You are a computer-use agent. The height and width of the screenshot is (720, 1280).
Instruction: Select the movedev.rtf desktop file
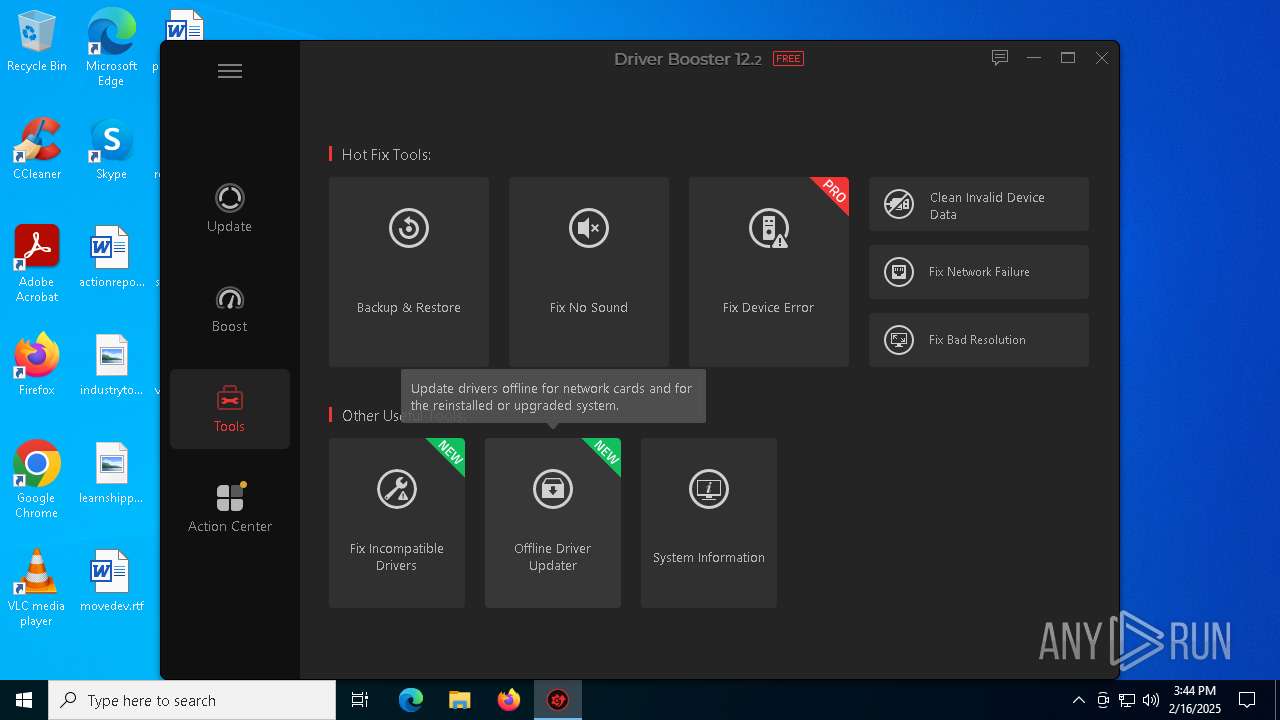111,581
